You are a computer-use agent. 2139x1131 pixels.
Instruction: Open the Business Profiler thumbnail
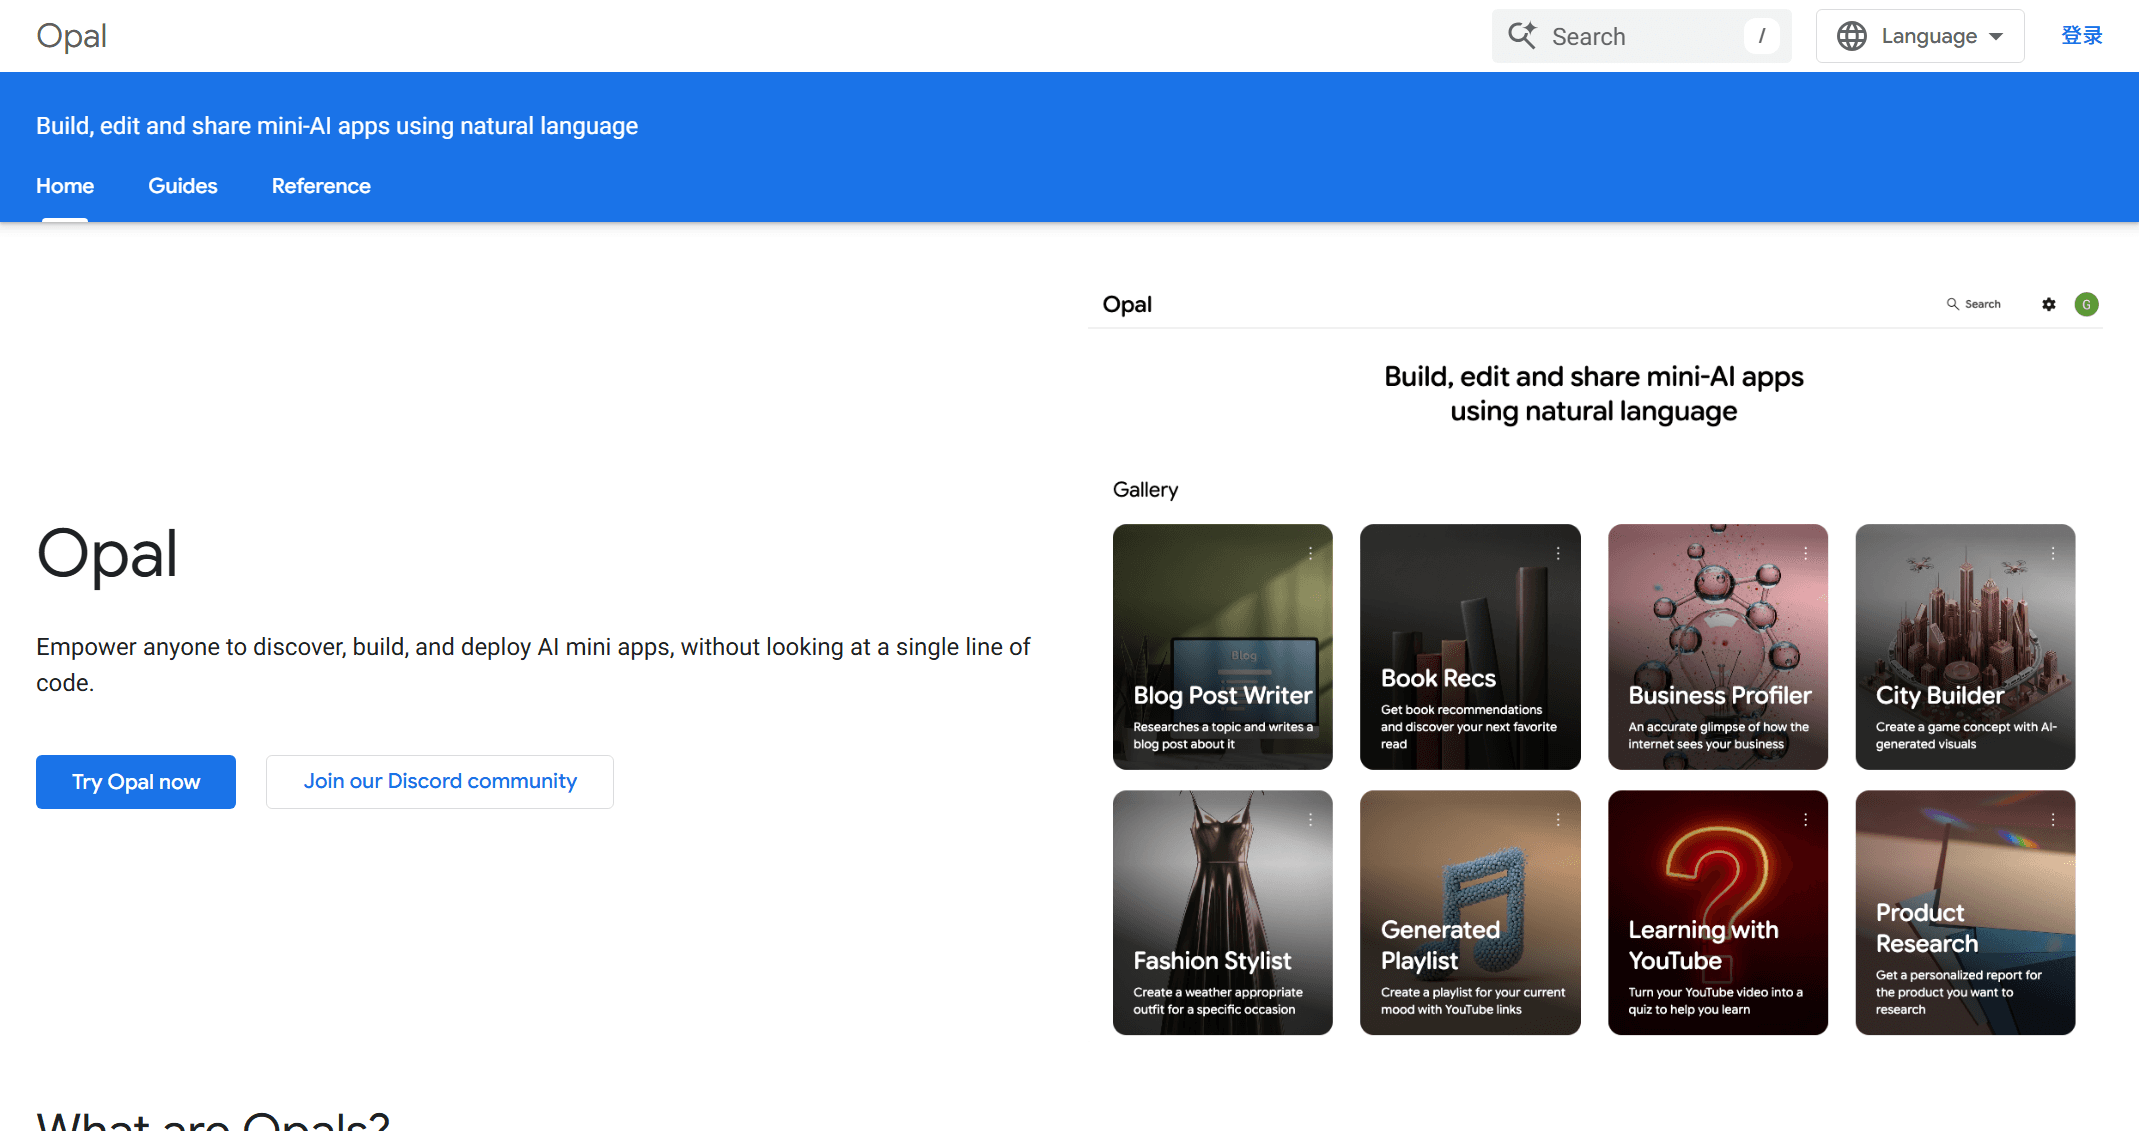(1717, 646)
